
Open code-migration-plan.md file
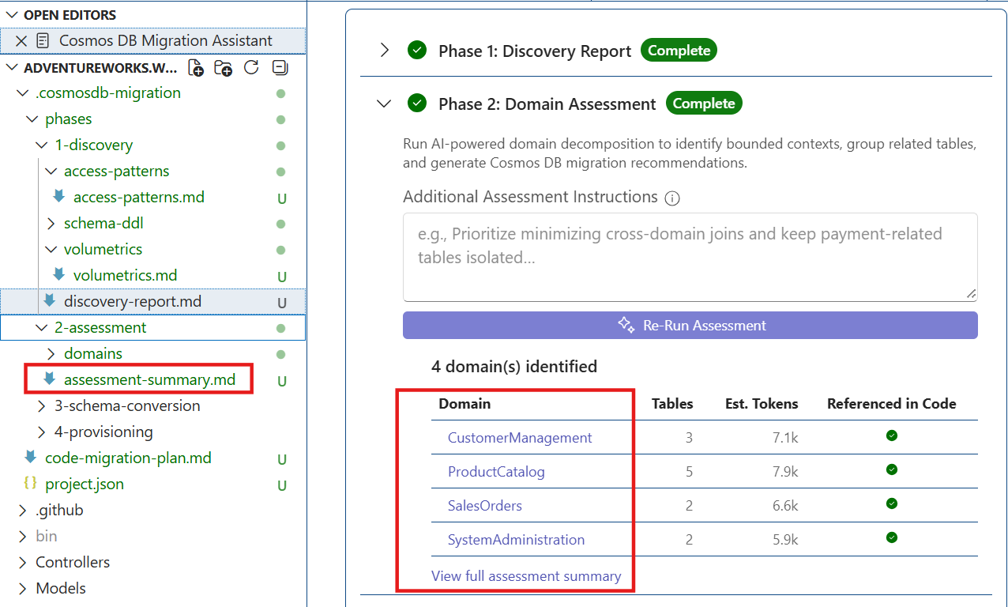[x=128, y=458]
